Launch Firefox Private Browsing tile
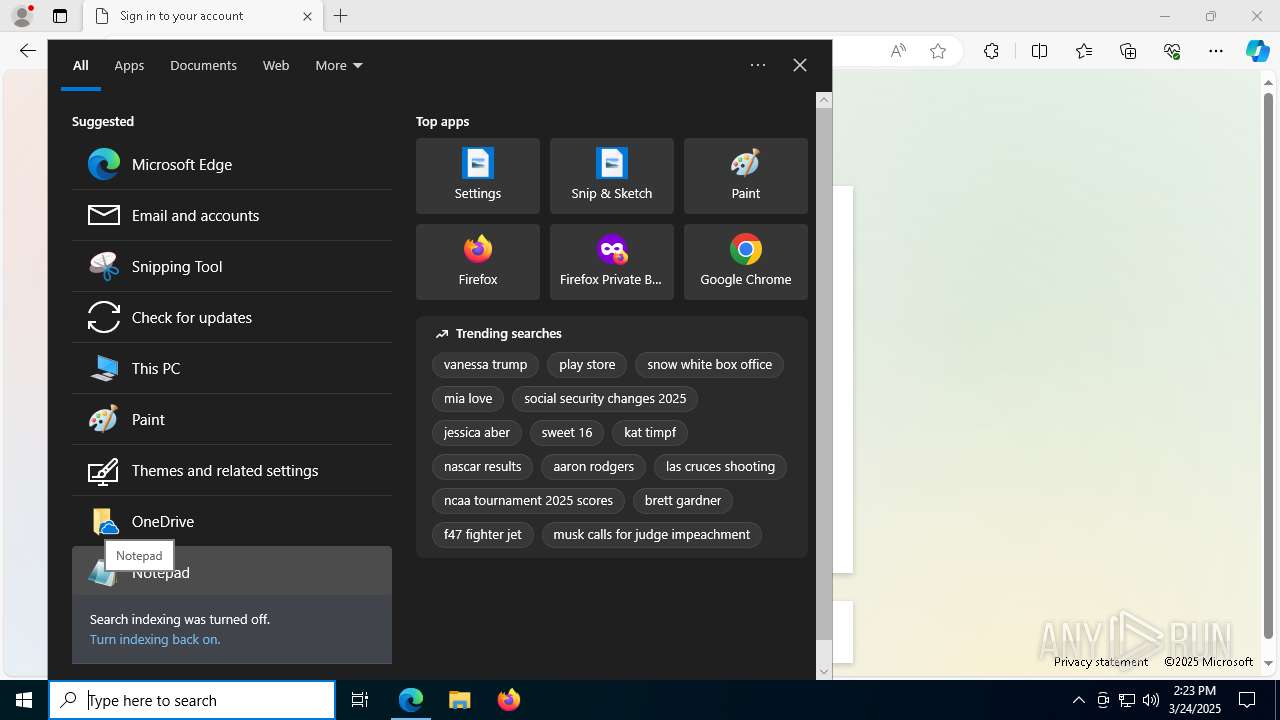 [x=612, y=262]
